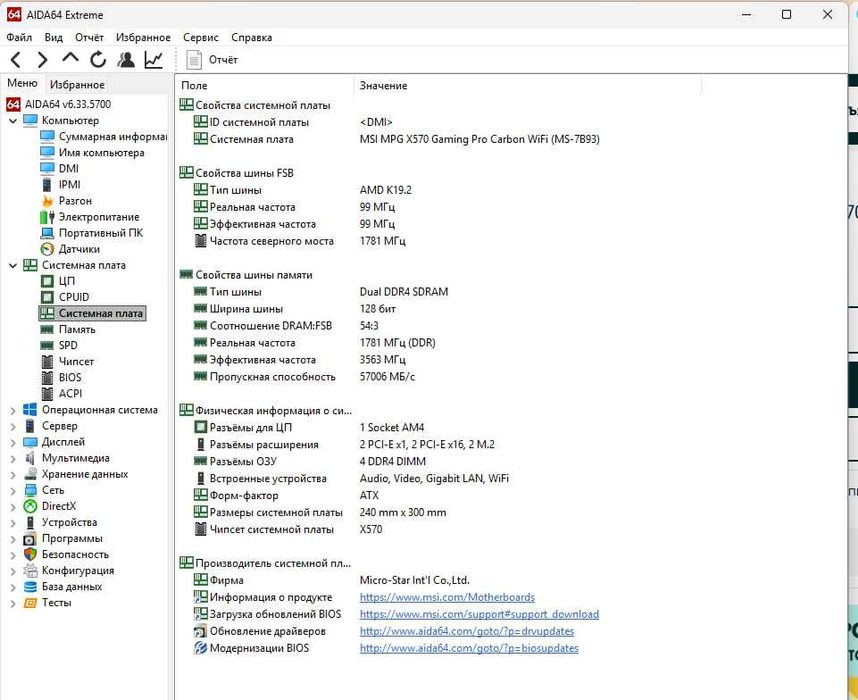858x700 pixels.
Task: Select the highlighted Системная плата child item
Action: point(92,314)
